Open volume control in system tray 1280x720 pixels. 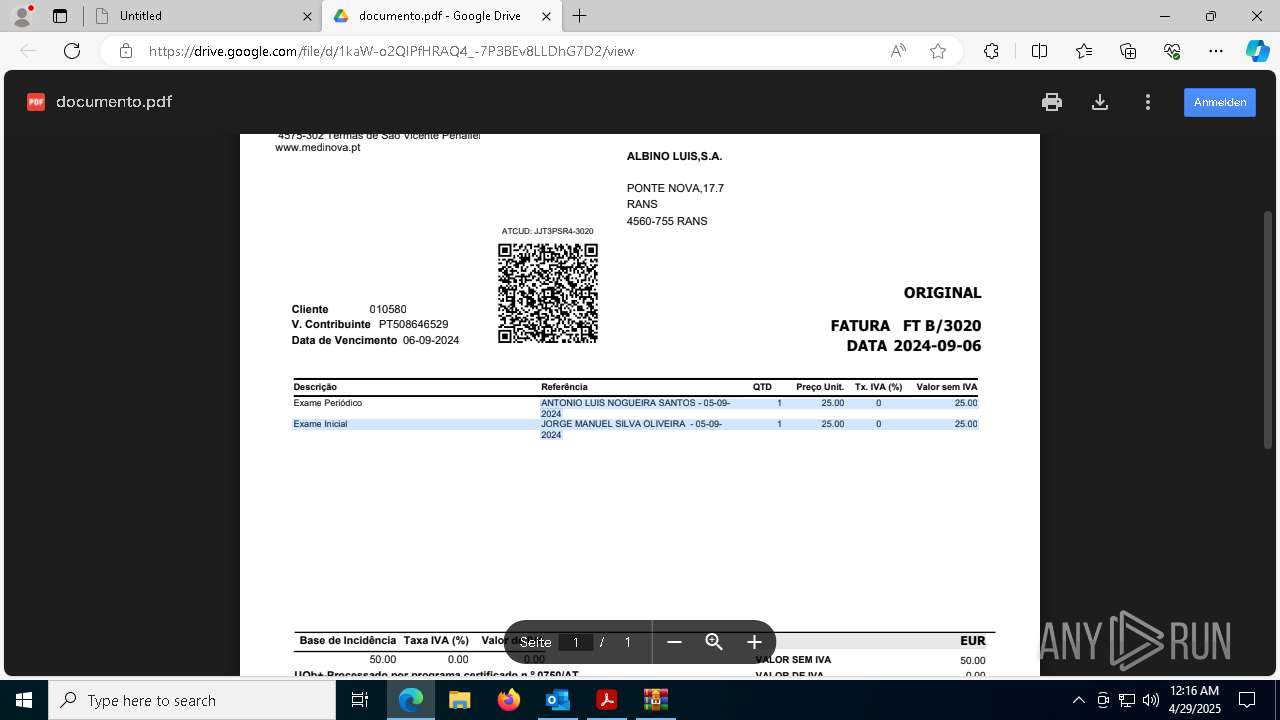coord(1151,700)
